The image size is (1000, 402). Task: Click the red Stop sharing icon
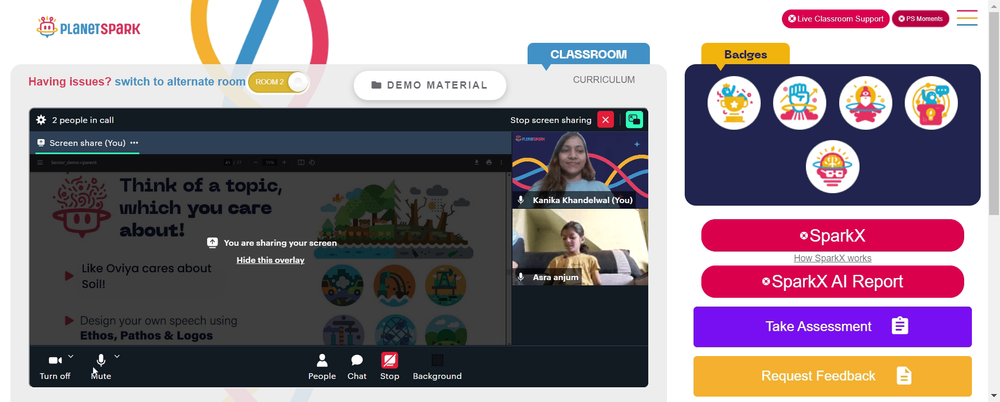pos(390,361)
